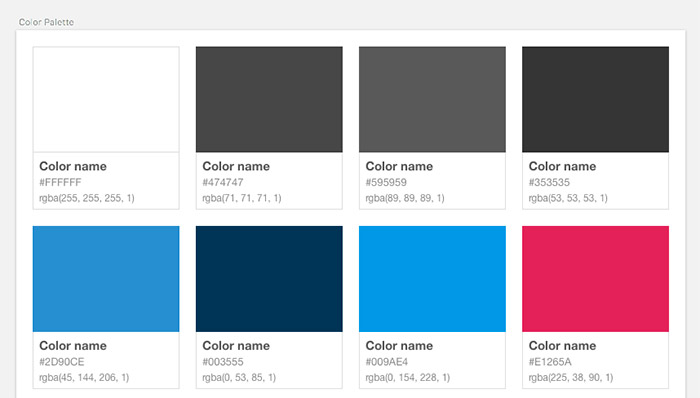
Task: Pick the gray #595959 color swatch
Action: tap(432, 100)
